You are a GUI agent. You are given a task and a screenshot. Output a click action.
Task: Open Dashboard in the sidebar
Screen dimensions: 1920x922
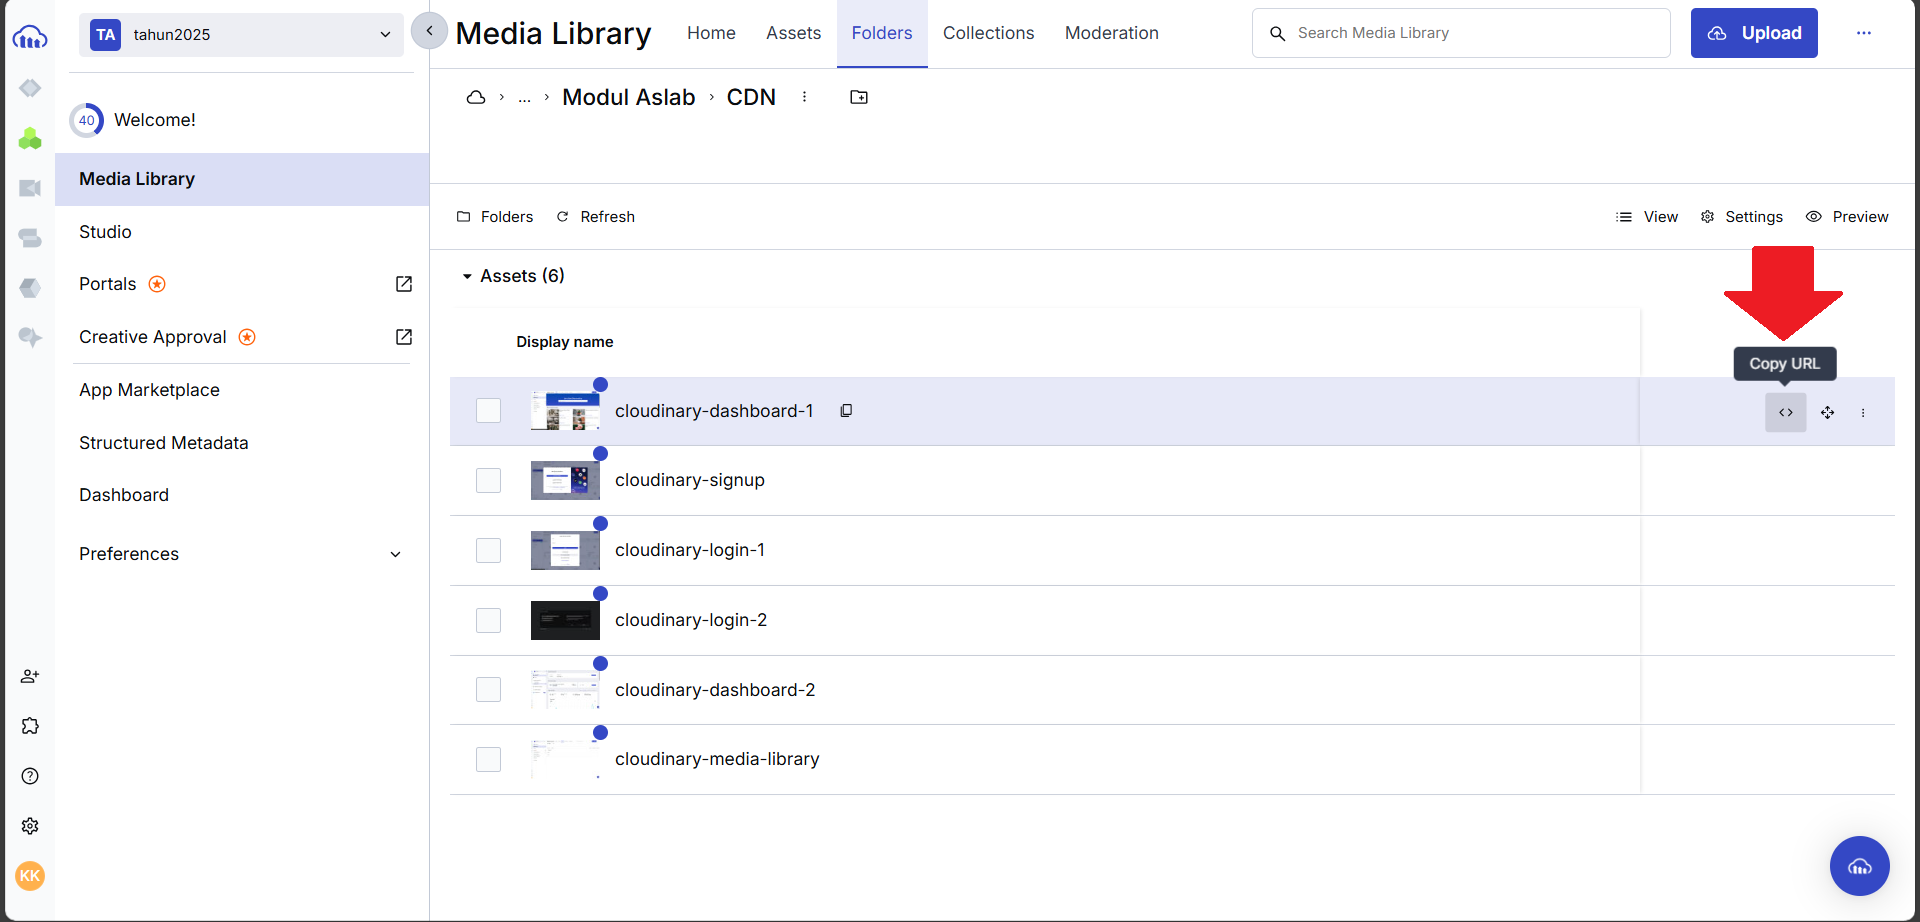point(124,495)
